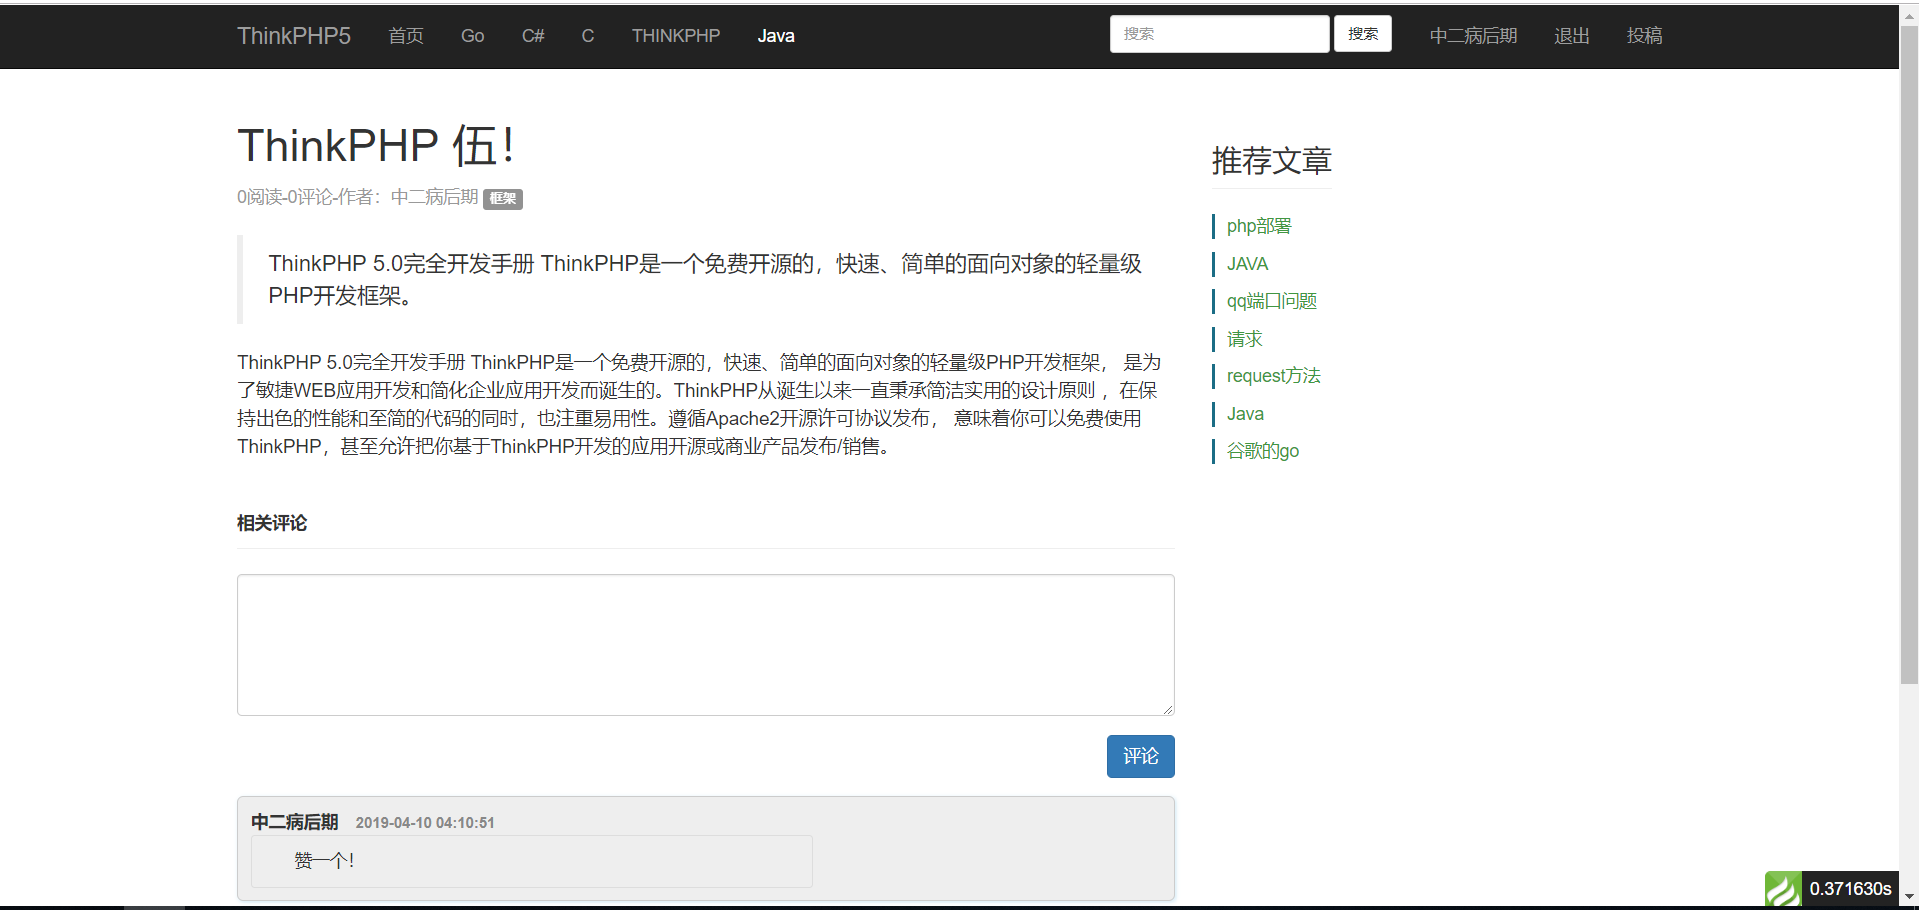This screenshot has height=910, width=1919.
Task: Open recommended article 请求
Action: [1245, 339]
